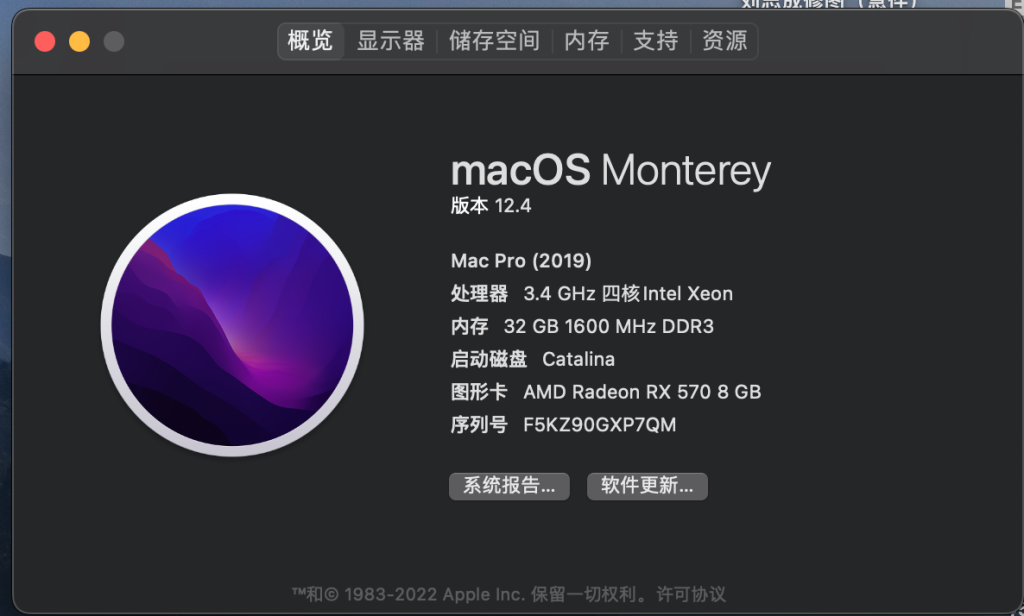Select the serial number F5KZ90GXP7QM

(600, 425)
